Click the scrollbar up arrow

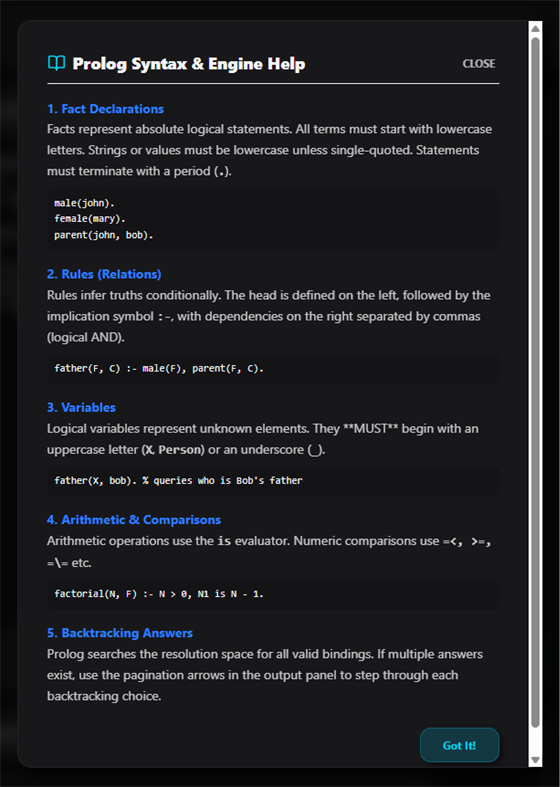(x=535, y=29)
